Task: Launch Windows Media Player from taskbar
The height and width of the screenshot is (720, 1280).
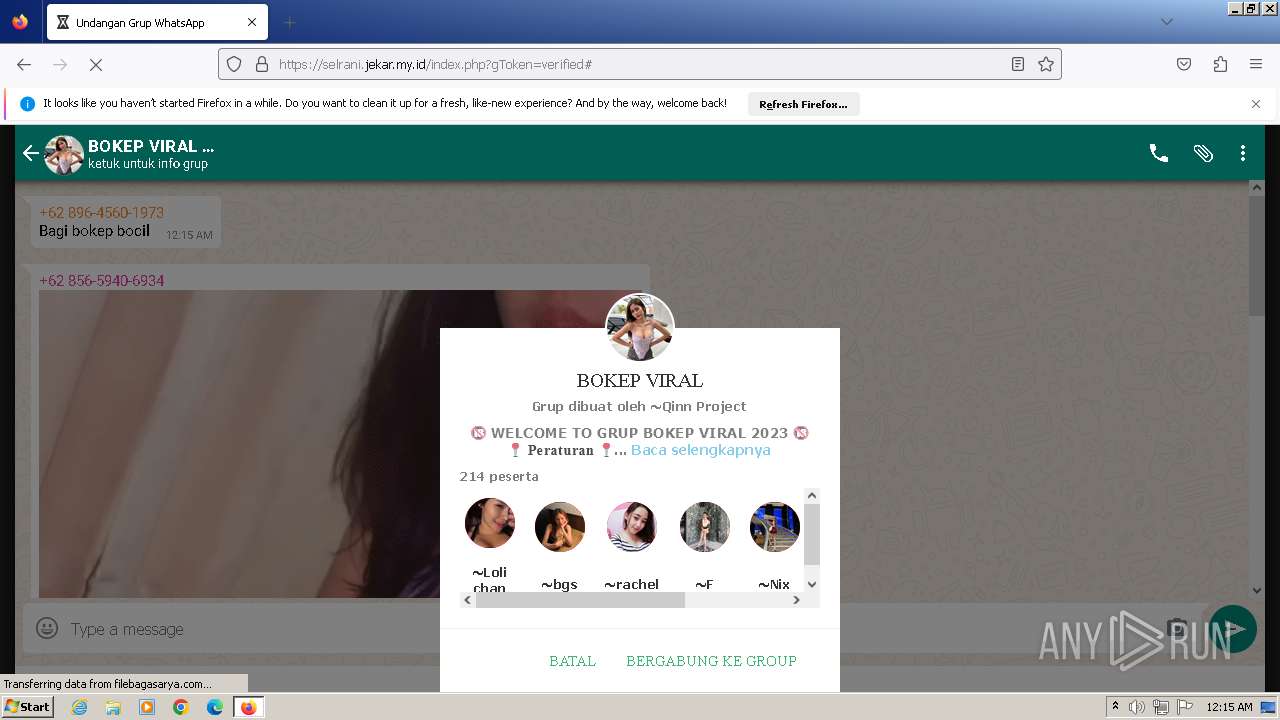Action: point(147,707)
